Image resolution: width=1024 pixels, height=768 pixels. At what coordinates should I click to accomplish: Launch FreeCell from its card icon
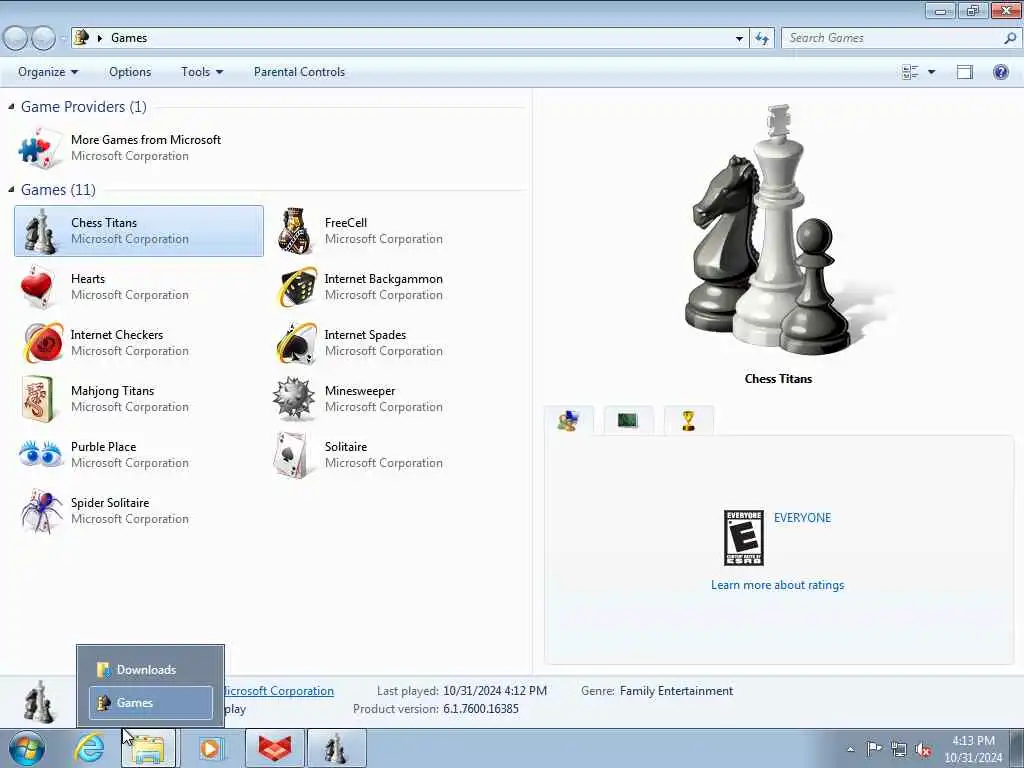pyautogui.click(x=295, y=231)
